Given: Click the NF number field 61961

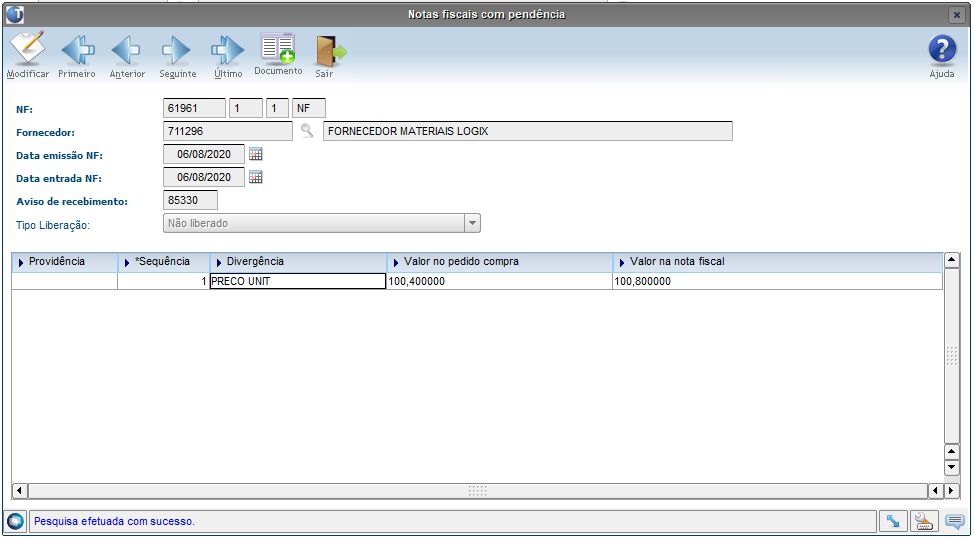Looking at the screenshot, I should (194, 108).
